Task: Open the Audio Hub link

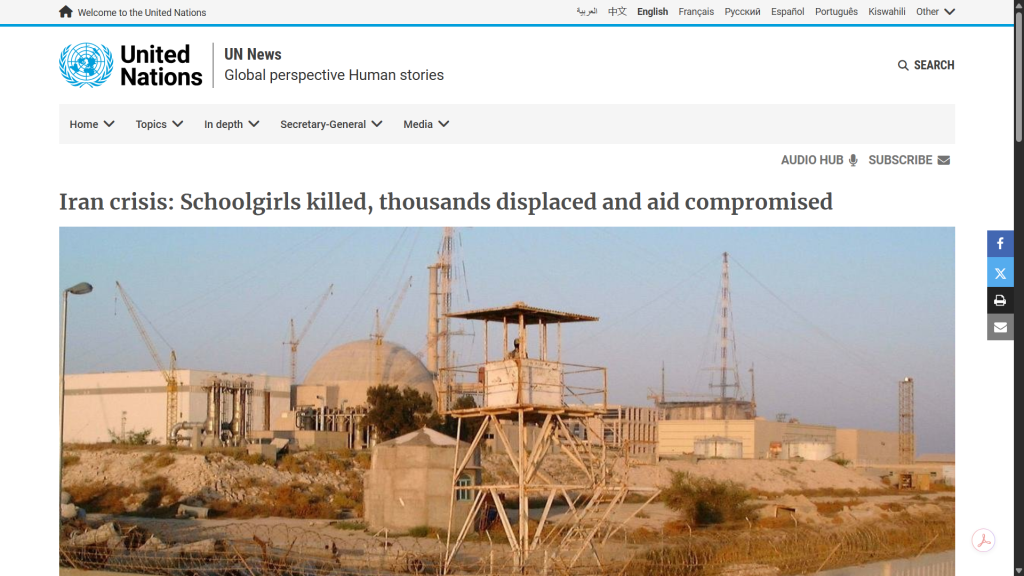Action: [x=818, y=160]
